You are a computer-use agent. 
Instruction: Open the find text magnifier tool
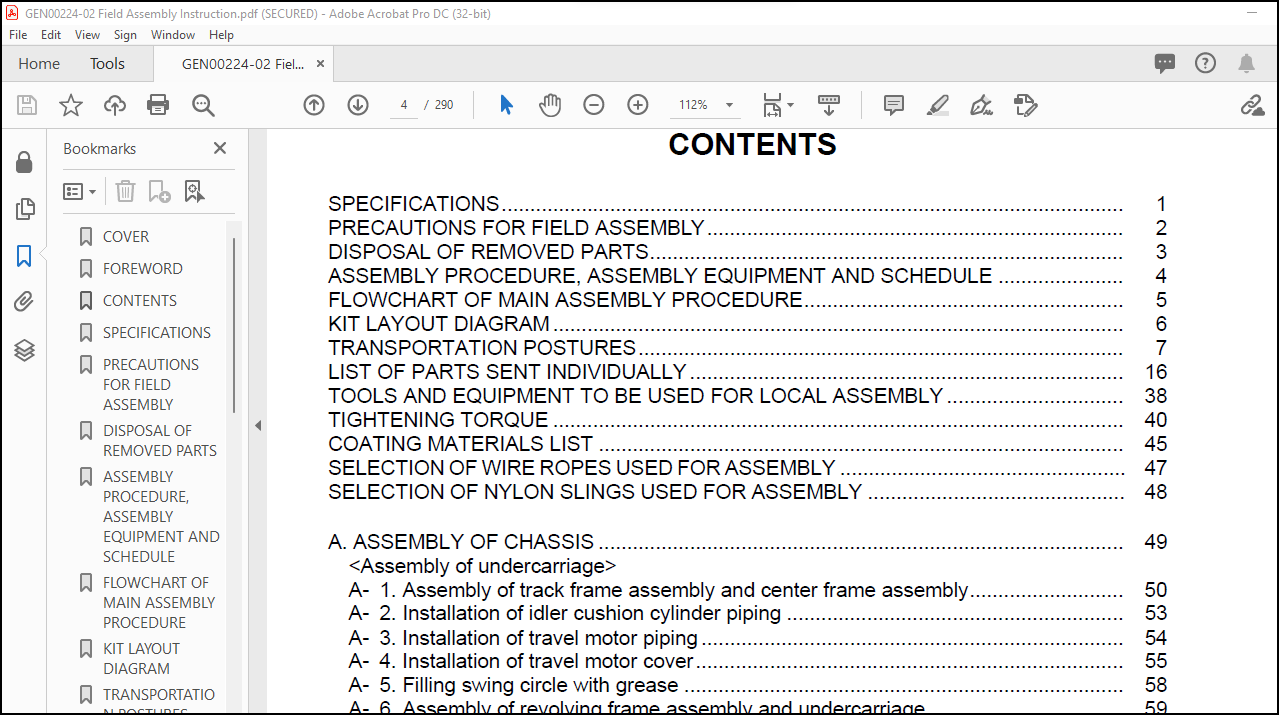(x=203, y=105)
